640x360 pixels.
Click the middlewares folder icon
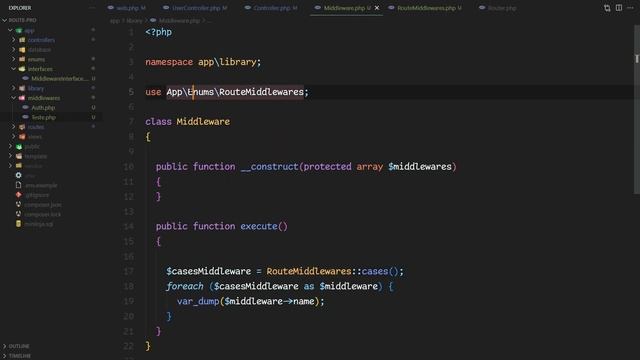(x=22, y=98)
